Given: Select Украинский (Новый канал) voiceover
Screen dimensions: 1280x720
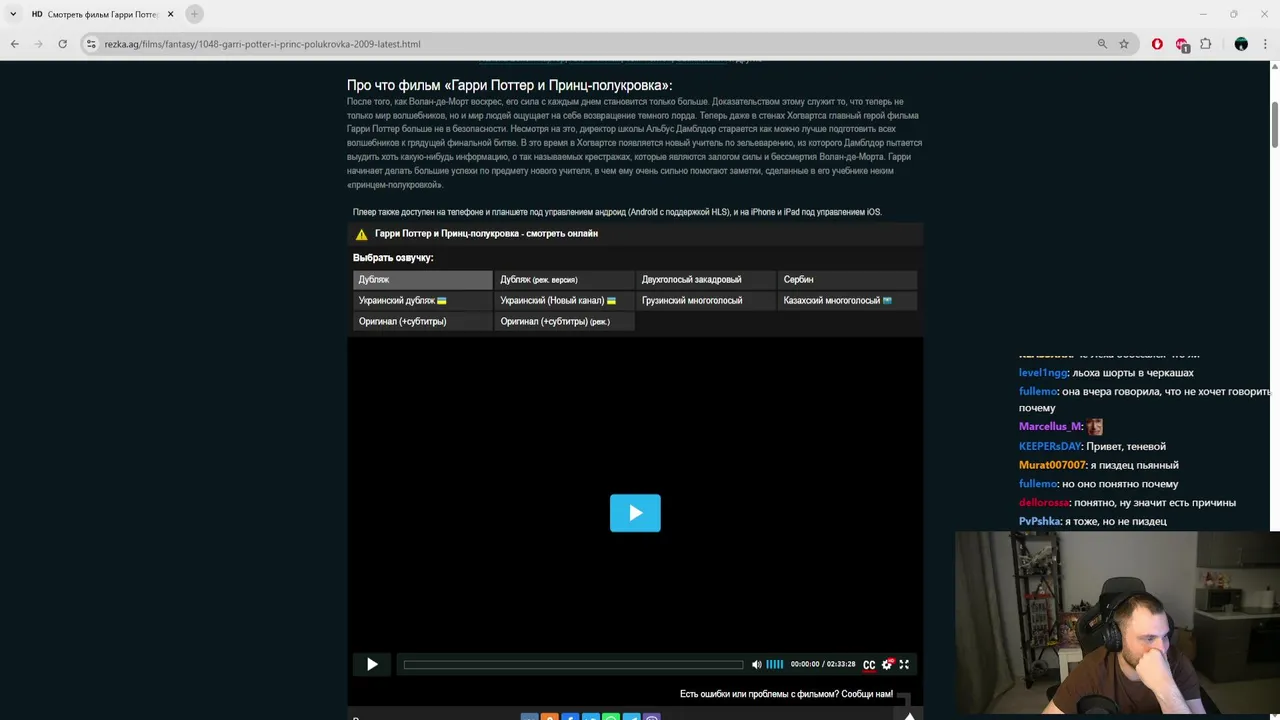Looking at the screenshot, I should click(x=564, y=300).
